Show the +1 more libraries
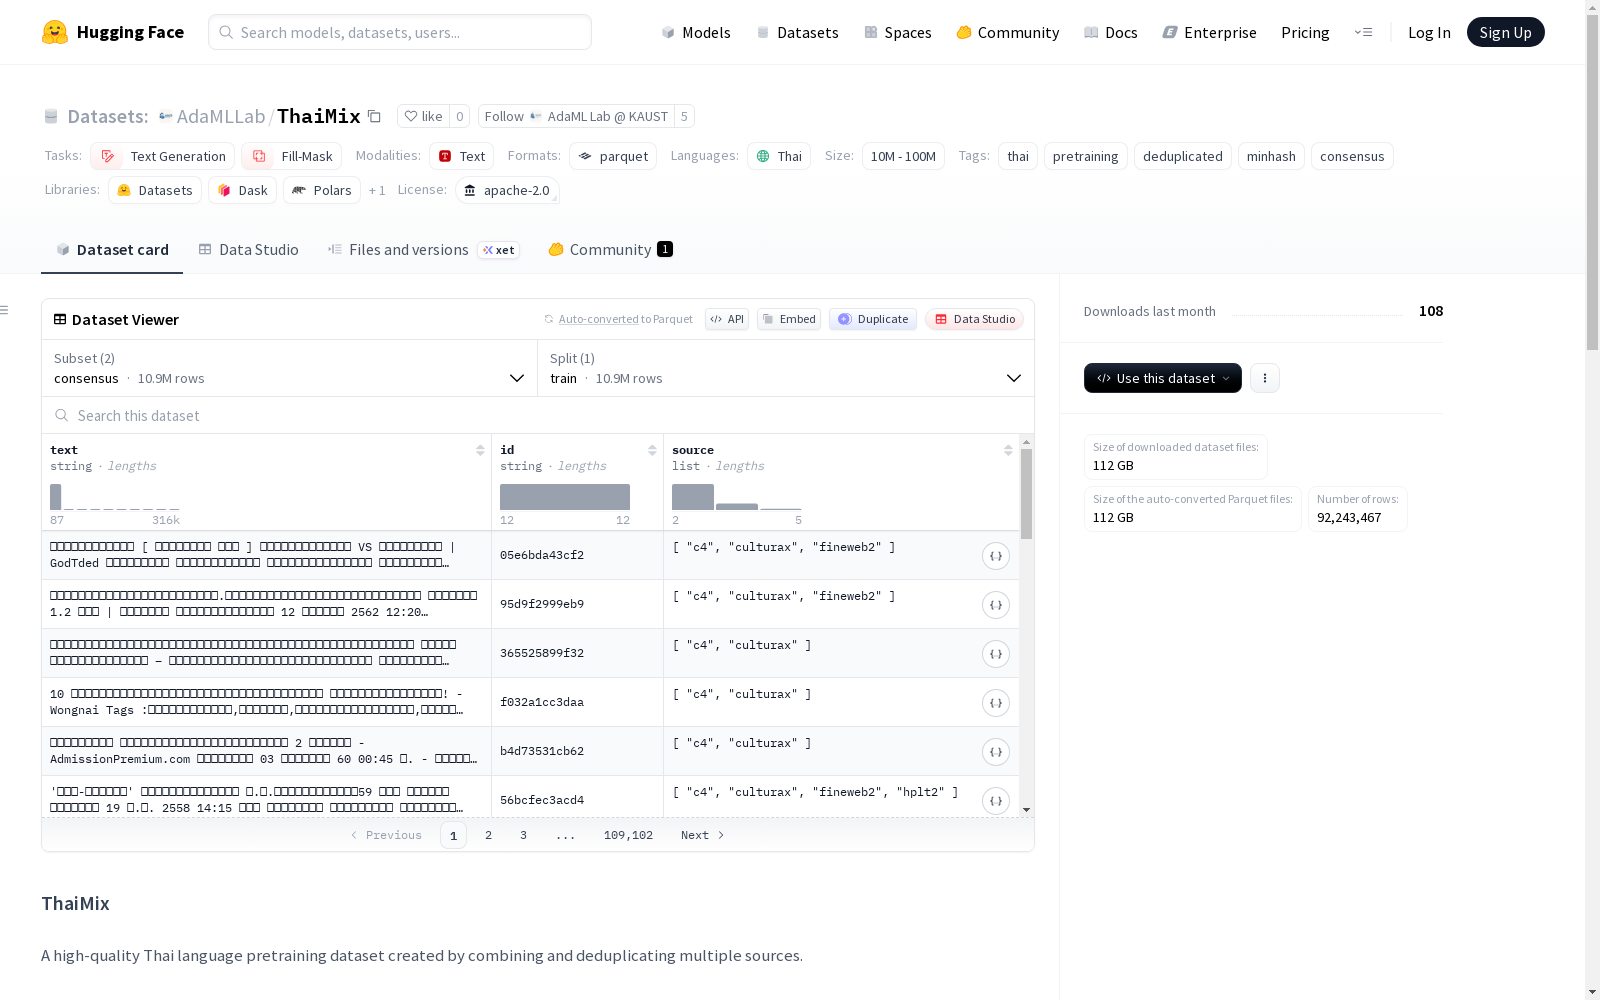Screen dimensions: 1600x1000 click(377, 190)
